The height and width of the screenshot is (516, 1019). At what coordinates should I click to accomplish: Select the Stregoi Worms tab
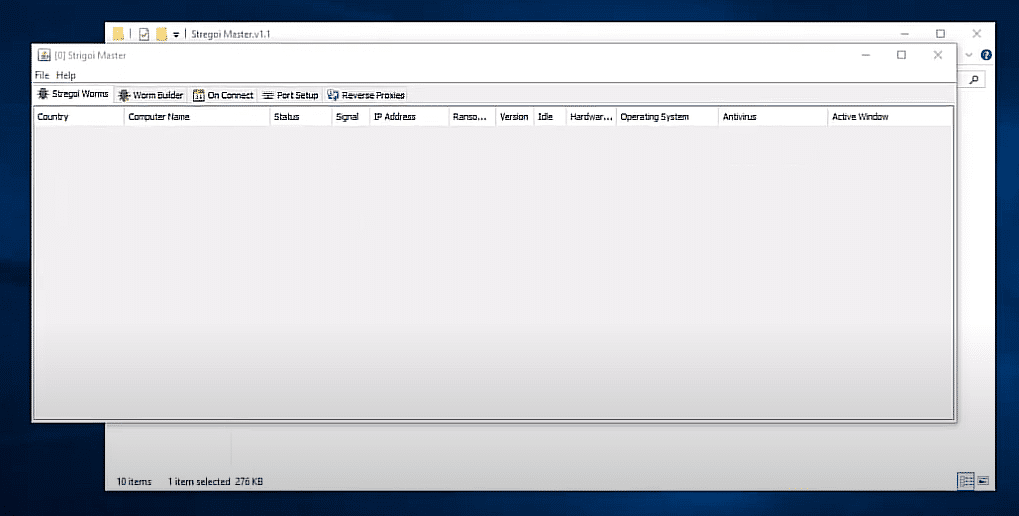coord(73,94)
